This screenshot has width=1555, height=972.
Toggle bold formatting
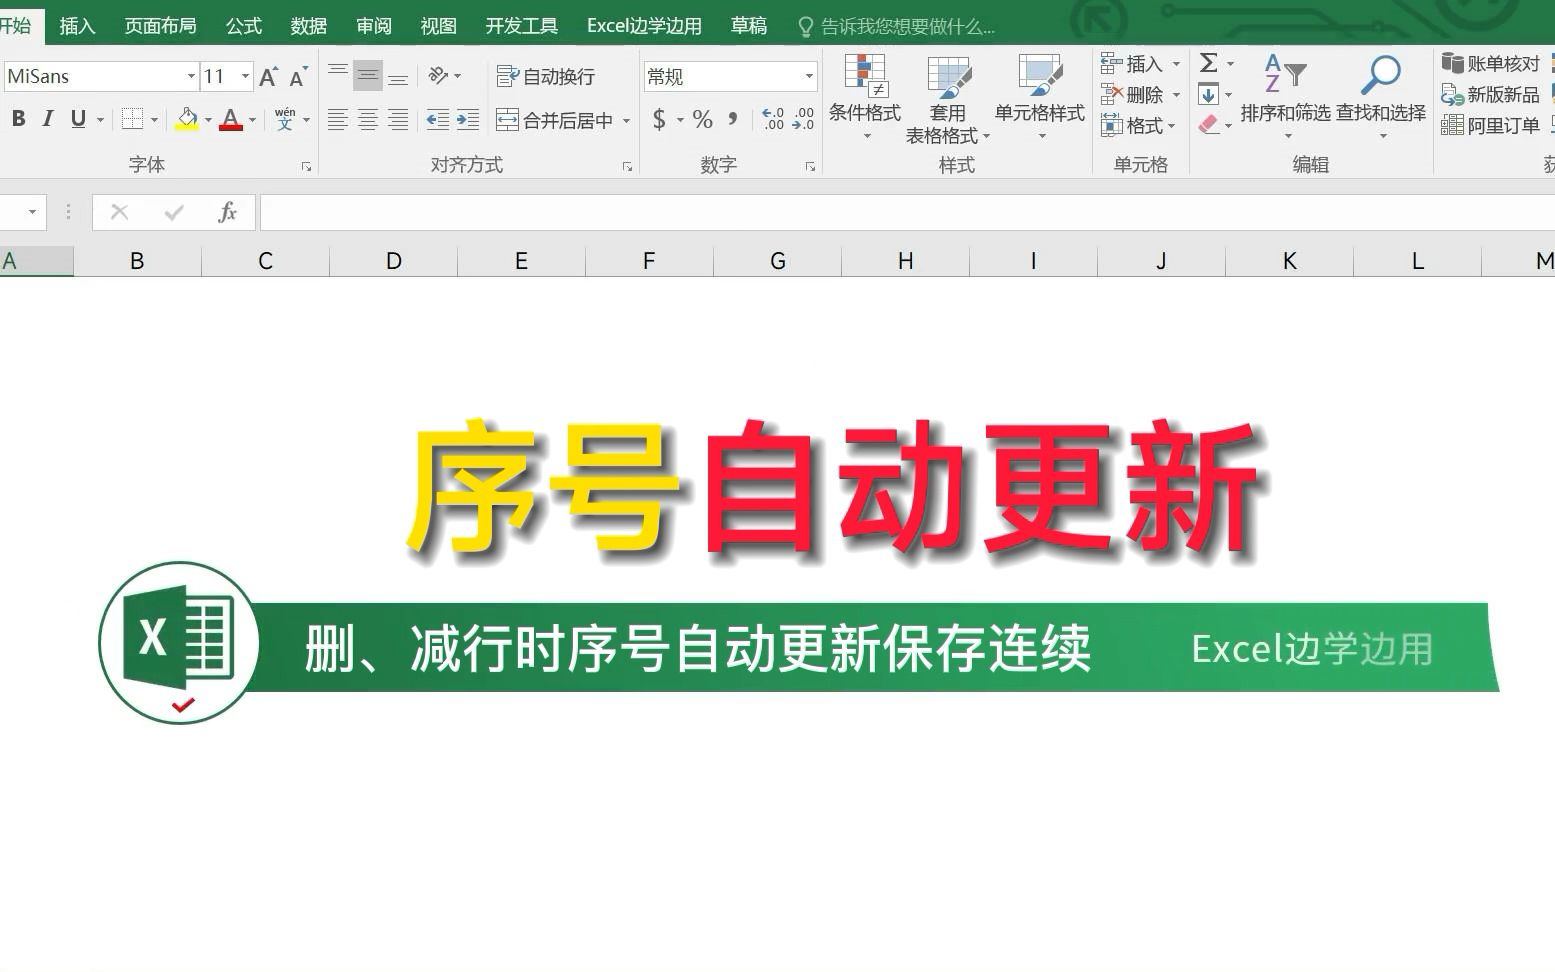pos(18,119)
